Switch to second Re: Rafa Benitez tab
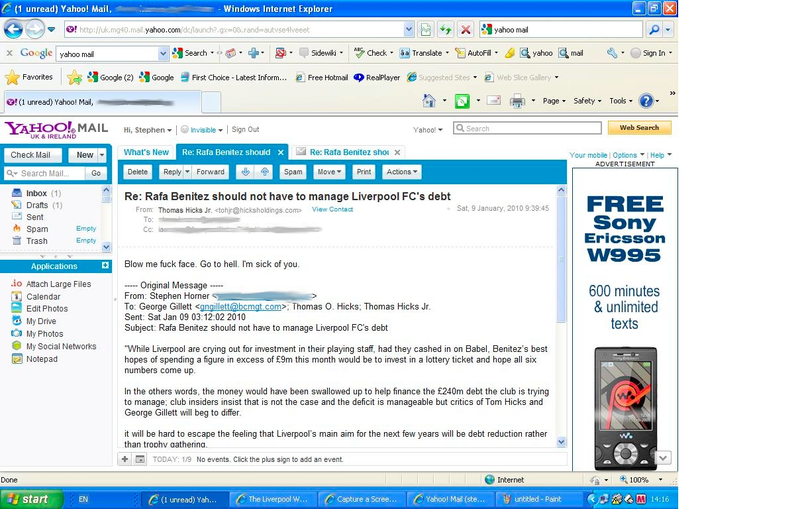800x509 pixels. click(x=349, y=152)
